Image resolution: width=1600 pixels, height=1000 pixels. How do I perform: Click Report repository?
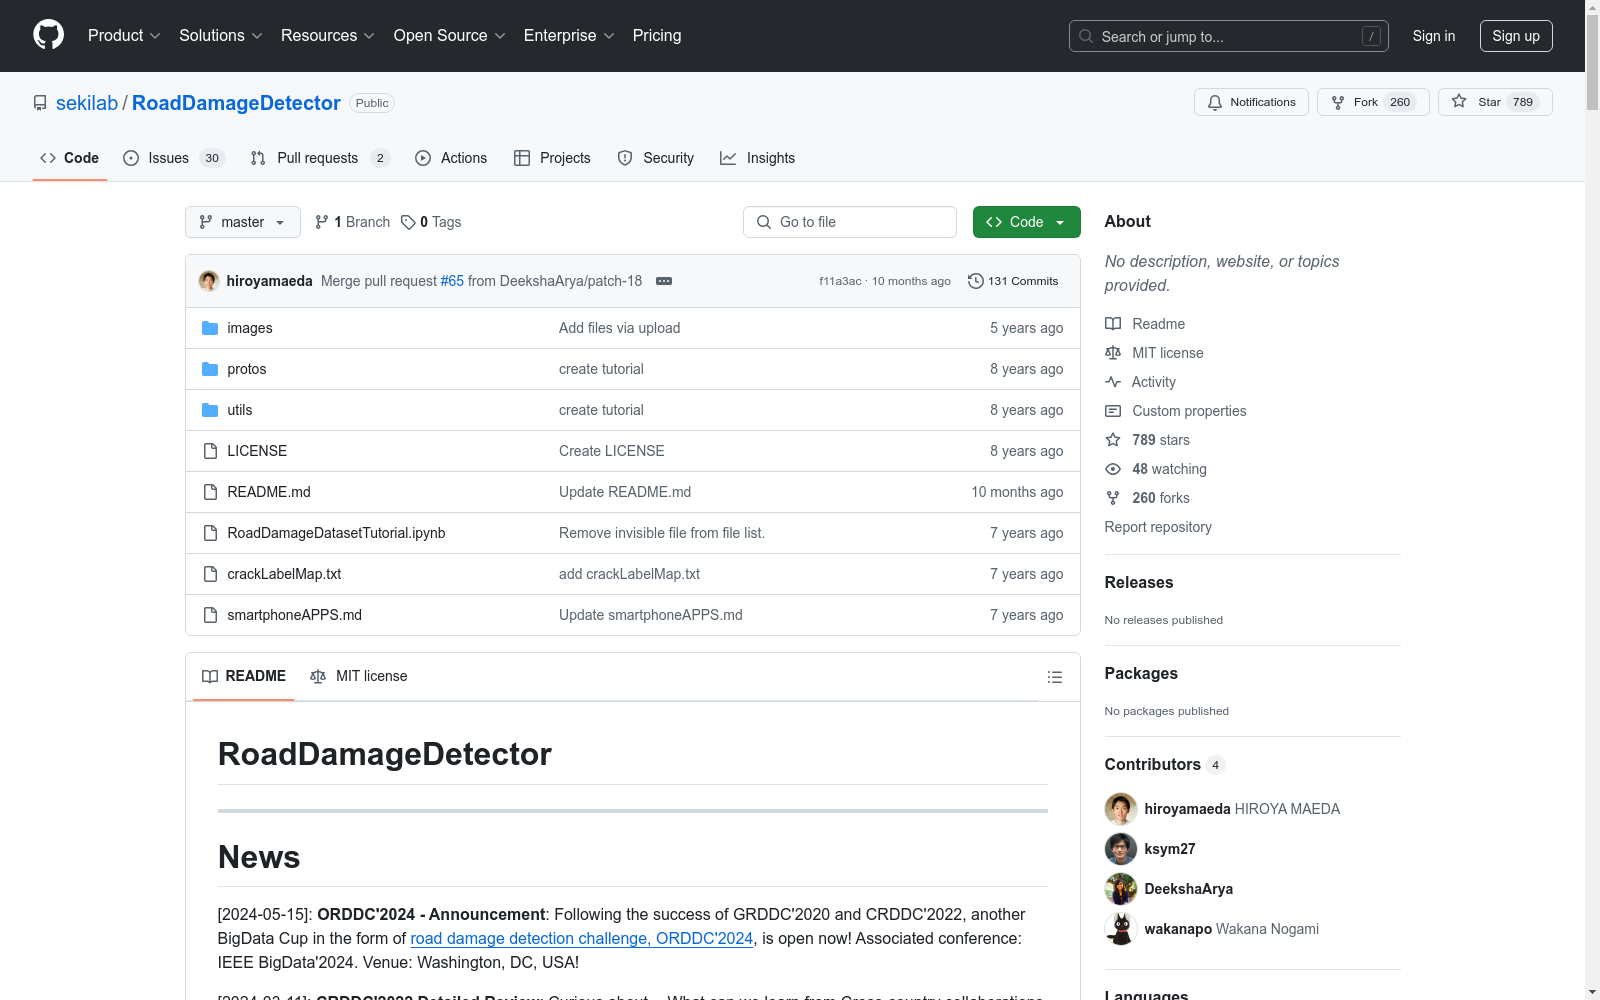click(x=1158, y=527)
